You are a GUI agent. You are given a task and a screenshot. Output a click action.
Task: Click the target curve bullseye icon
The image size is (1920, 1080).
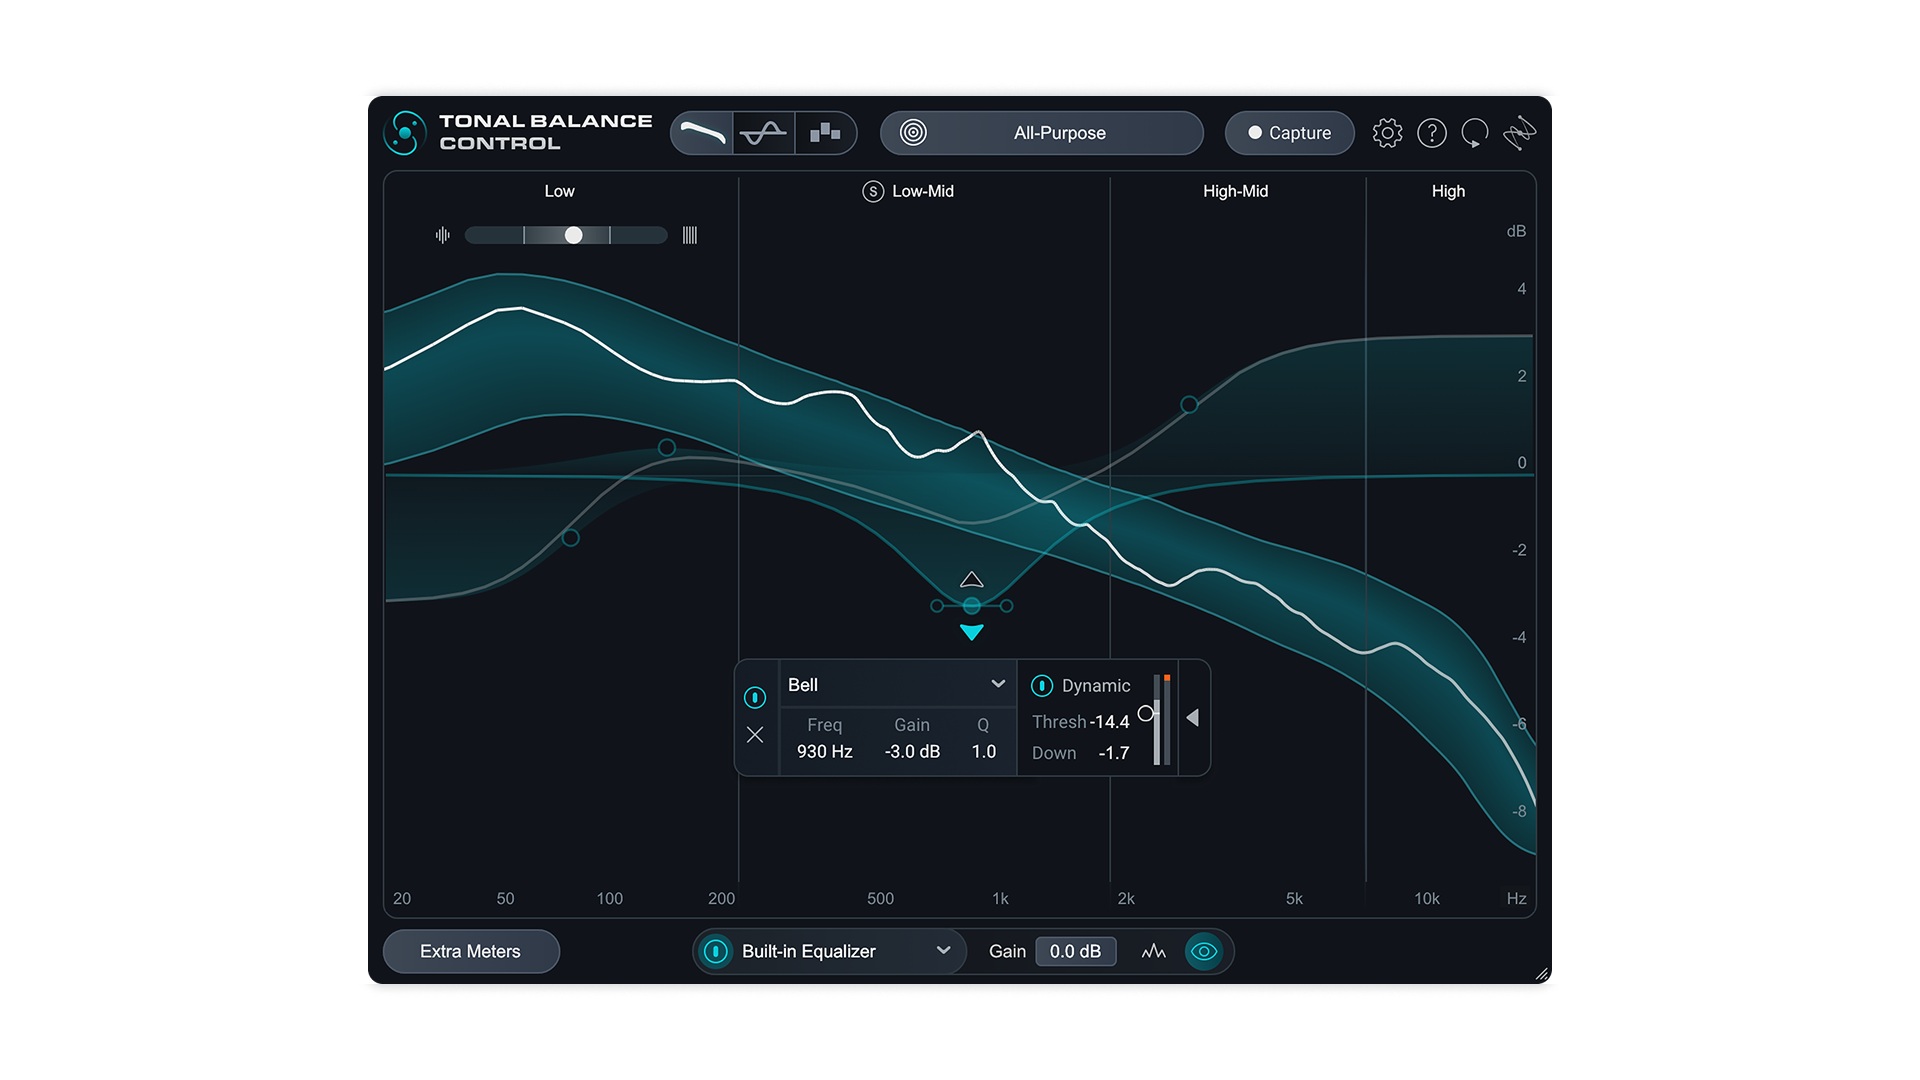pos(913,133)
